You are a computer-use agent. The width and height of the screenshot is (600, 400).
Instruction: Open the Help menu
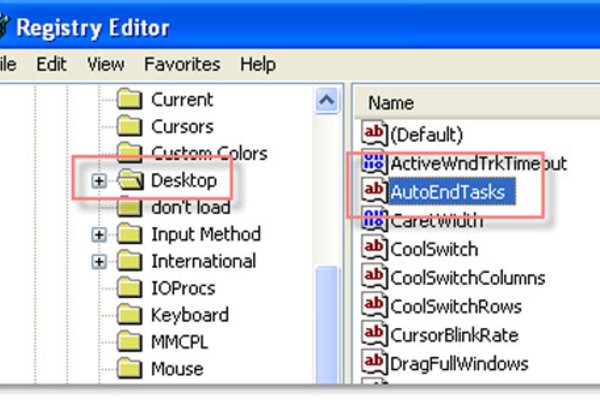tap(258, 64)
